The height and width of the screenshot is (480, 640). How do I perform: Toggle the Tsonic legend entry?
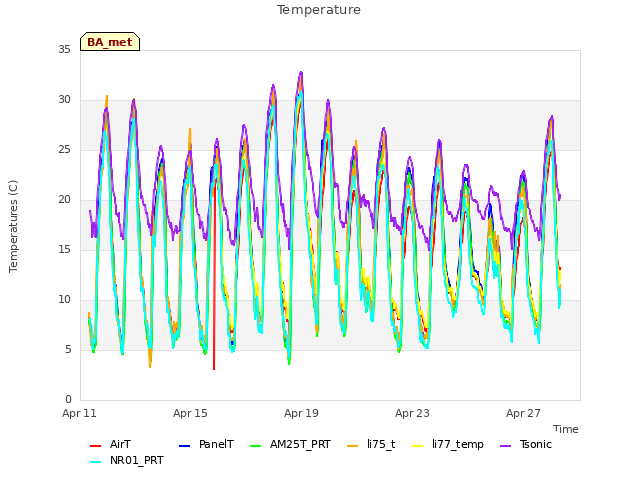(526, 444)
